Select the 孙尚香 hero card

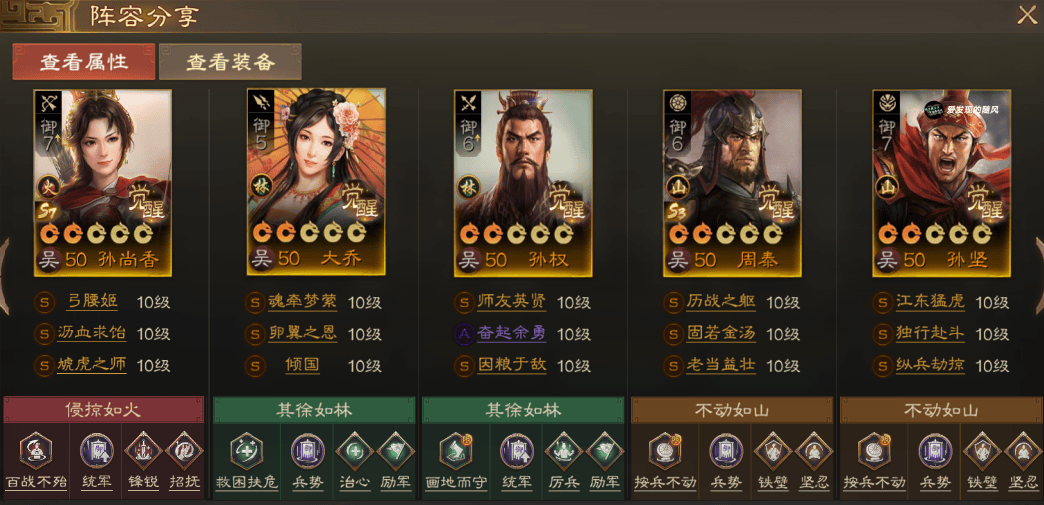tap(103, 183)
